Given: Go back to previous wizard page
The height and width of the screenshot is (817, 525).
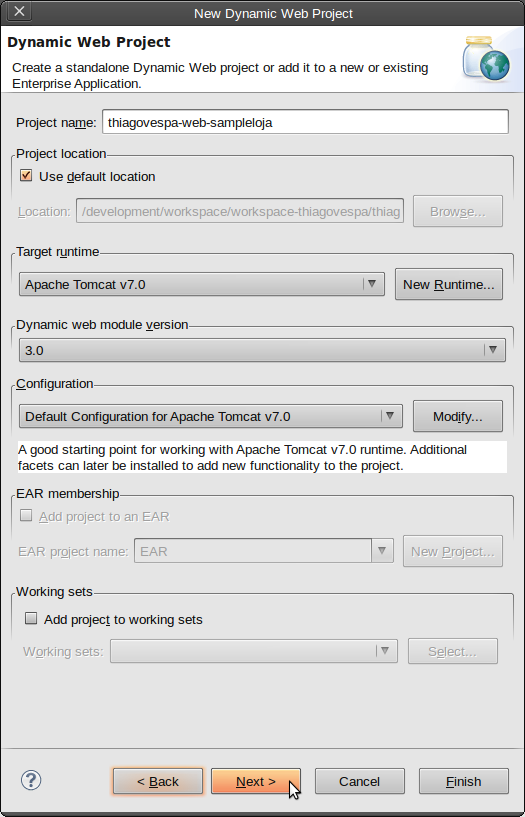Looking at the screenshot, I should [158, 781].
